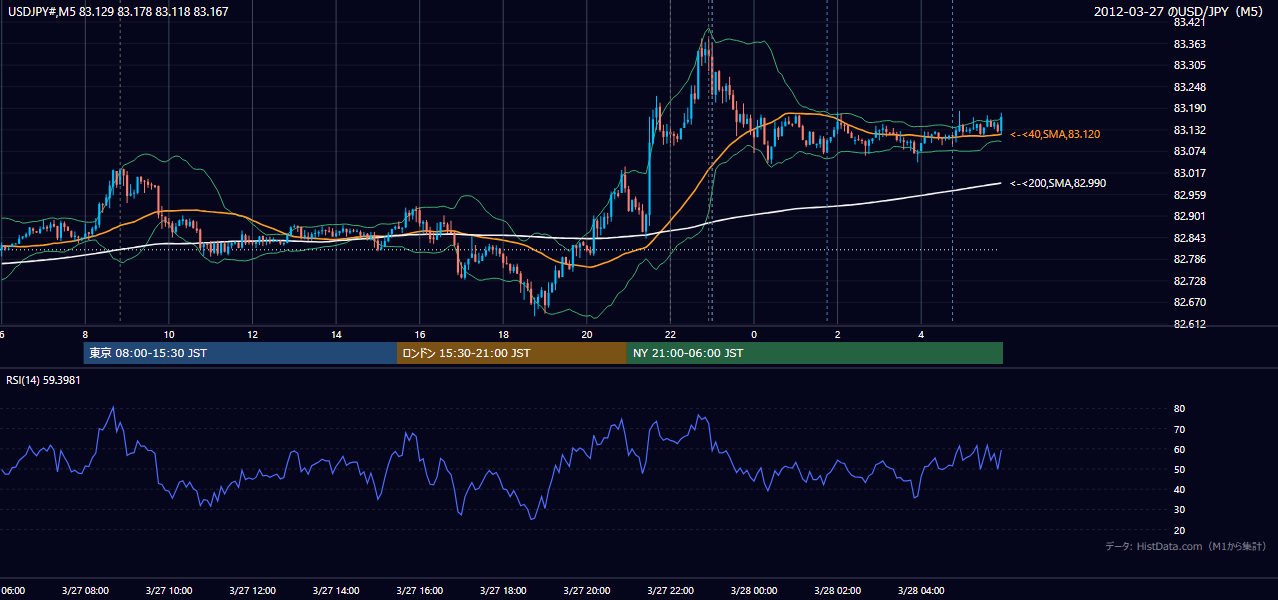
Task: Click price axis value 82.843
Action: click(x=1190, y=238)
